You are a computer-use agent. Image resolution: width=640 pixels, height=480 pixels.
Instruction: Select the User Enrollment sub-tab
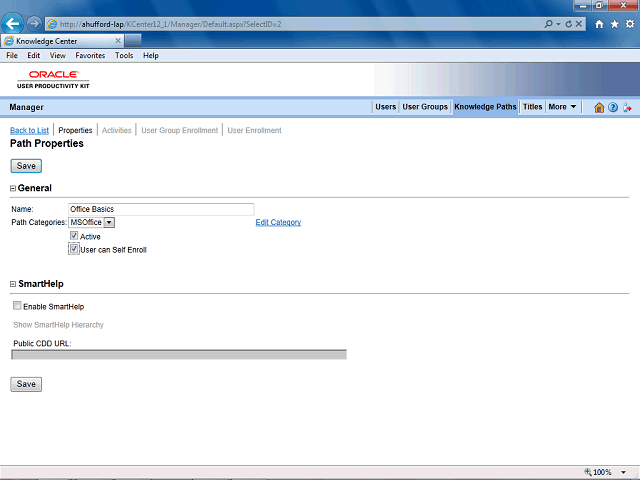[x=254, y=130]
